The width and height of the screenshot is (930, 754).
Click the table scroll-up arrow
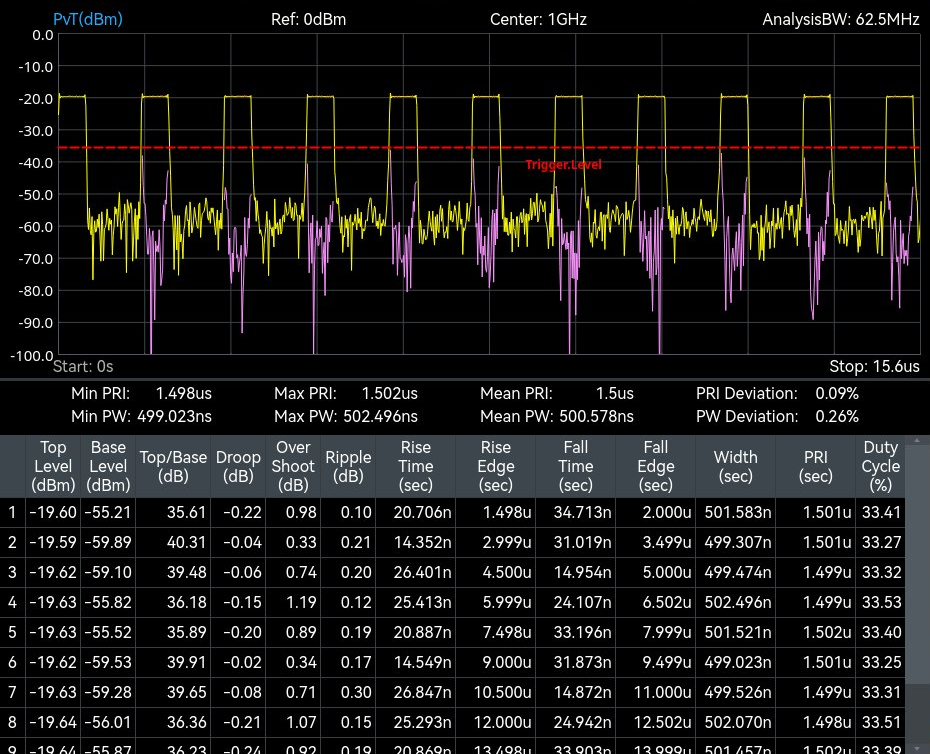point(917,441)
